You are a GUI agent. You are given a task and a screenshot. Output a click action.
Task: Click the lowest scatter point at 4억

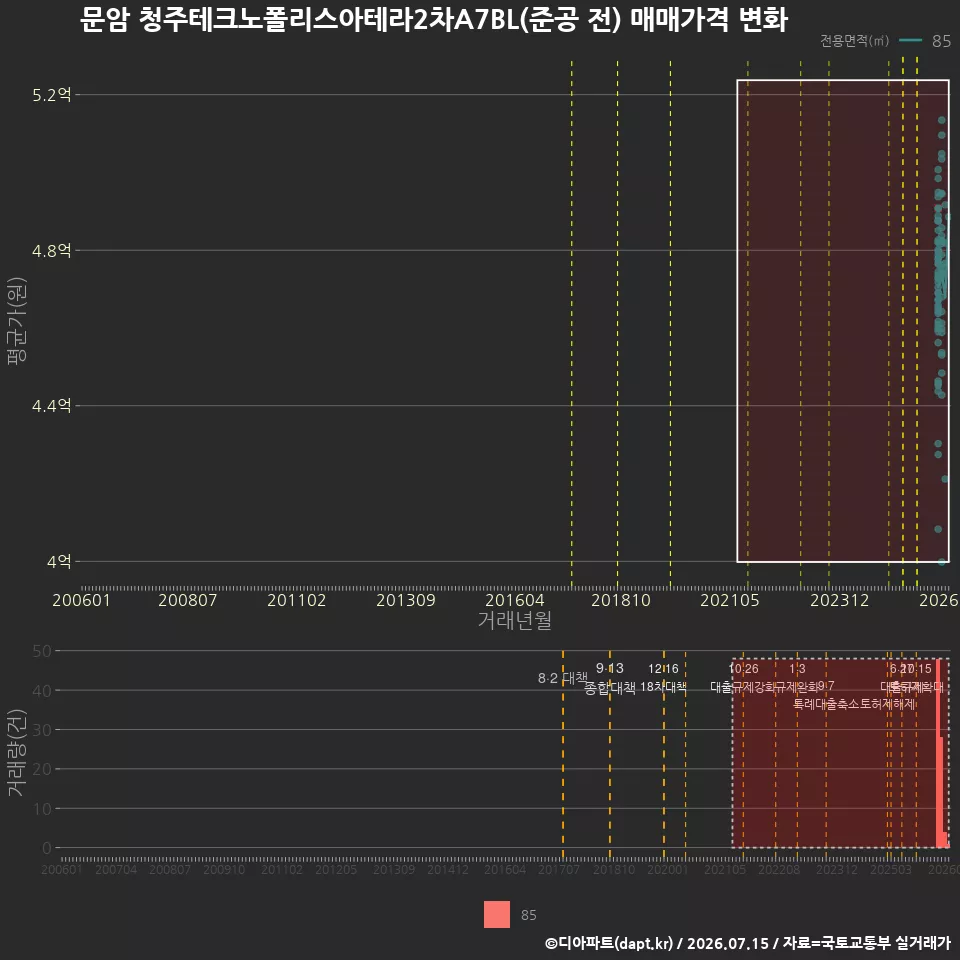942,561
